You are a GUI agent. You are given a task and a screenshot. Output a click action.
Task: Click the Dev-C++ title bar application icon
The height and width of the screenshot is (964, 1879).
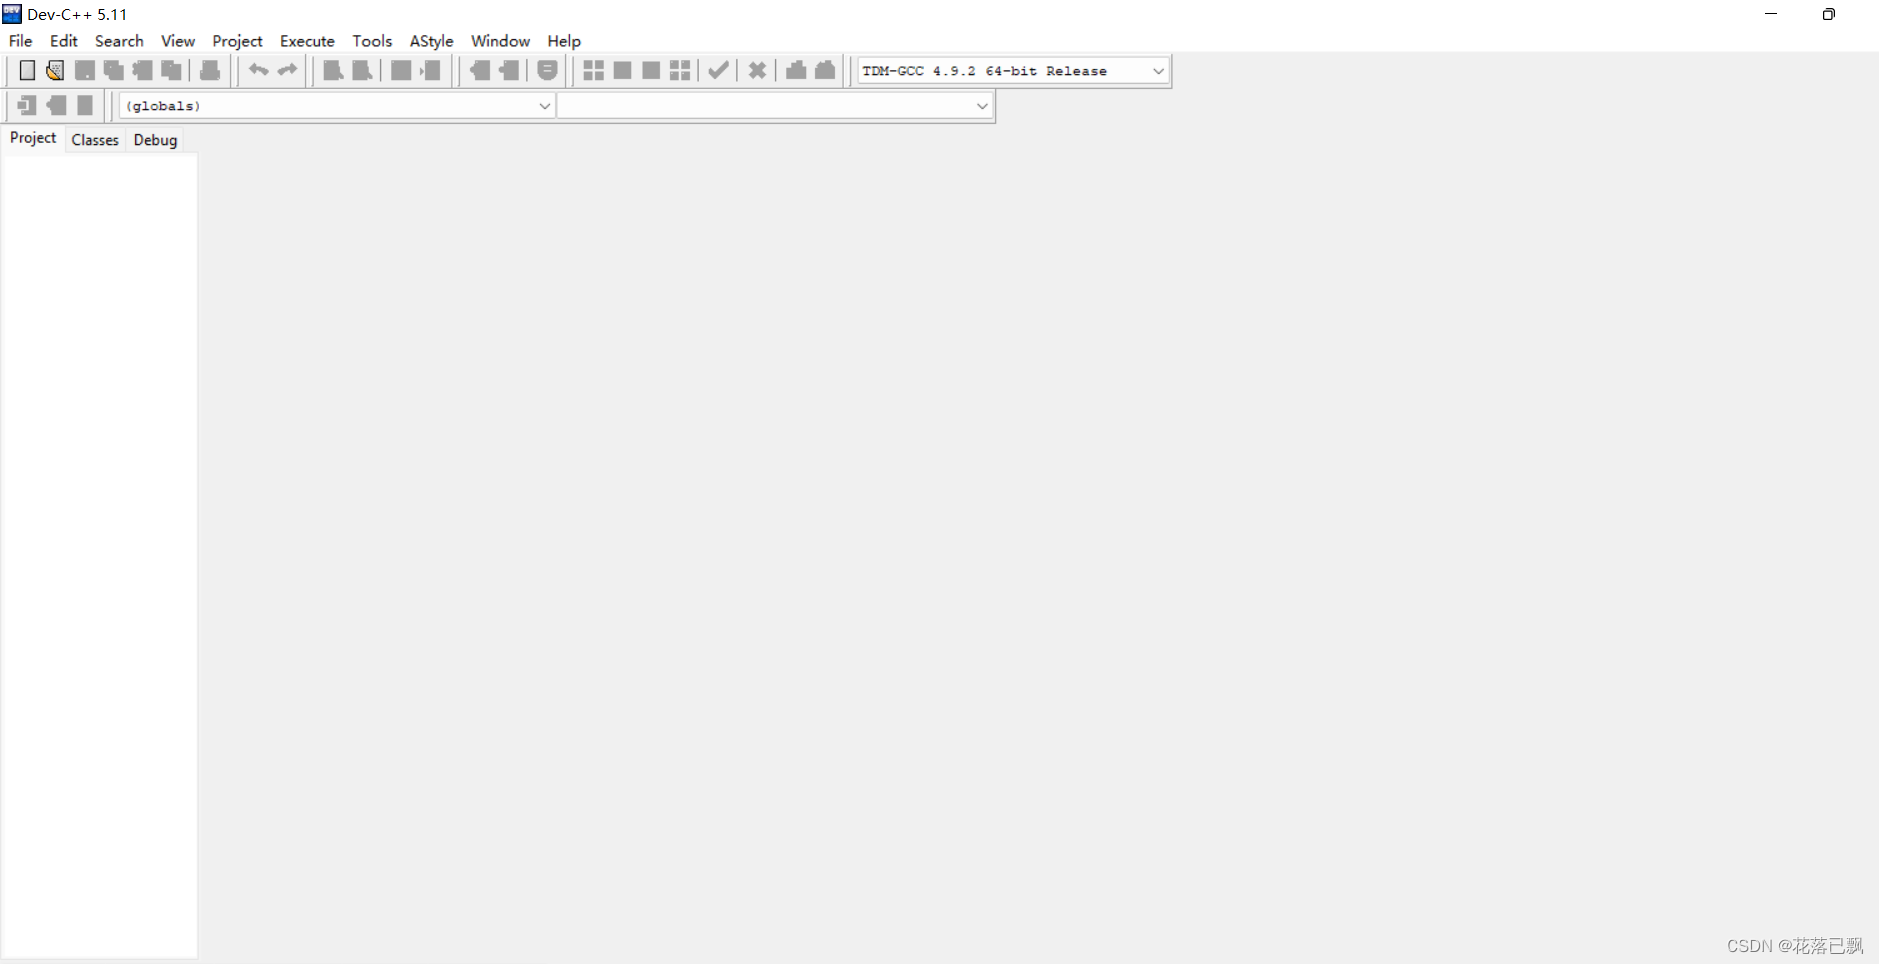[12, 14]
